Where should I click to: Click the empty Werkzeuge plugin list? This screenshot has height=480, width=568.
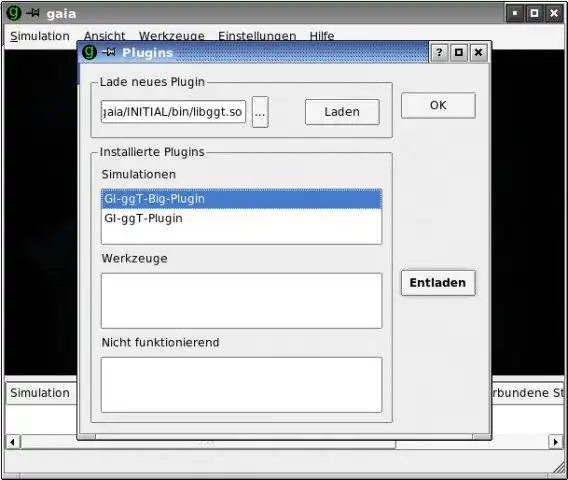pyautogui.click(x=241, y=301)
